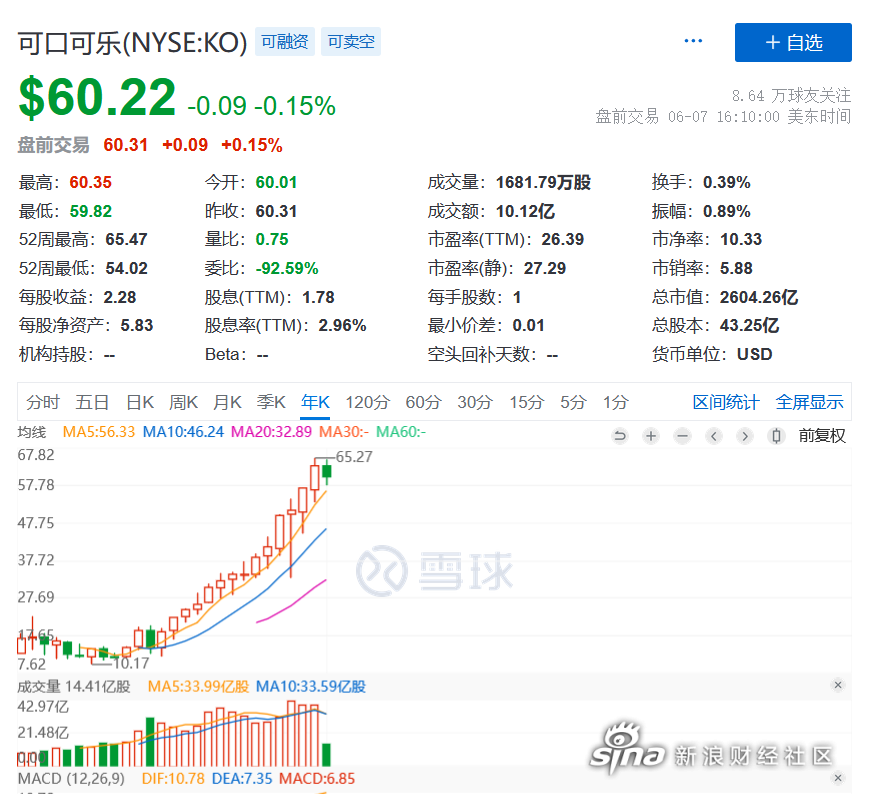Click the MA5:56.33 moving average label

pyautogui.click(x=99, y=432)
